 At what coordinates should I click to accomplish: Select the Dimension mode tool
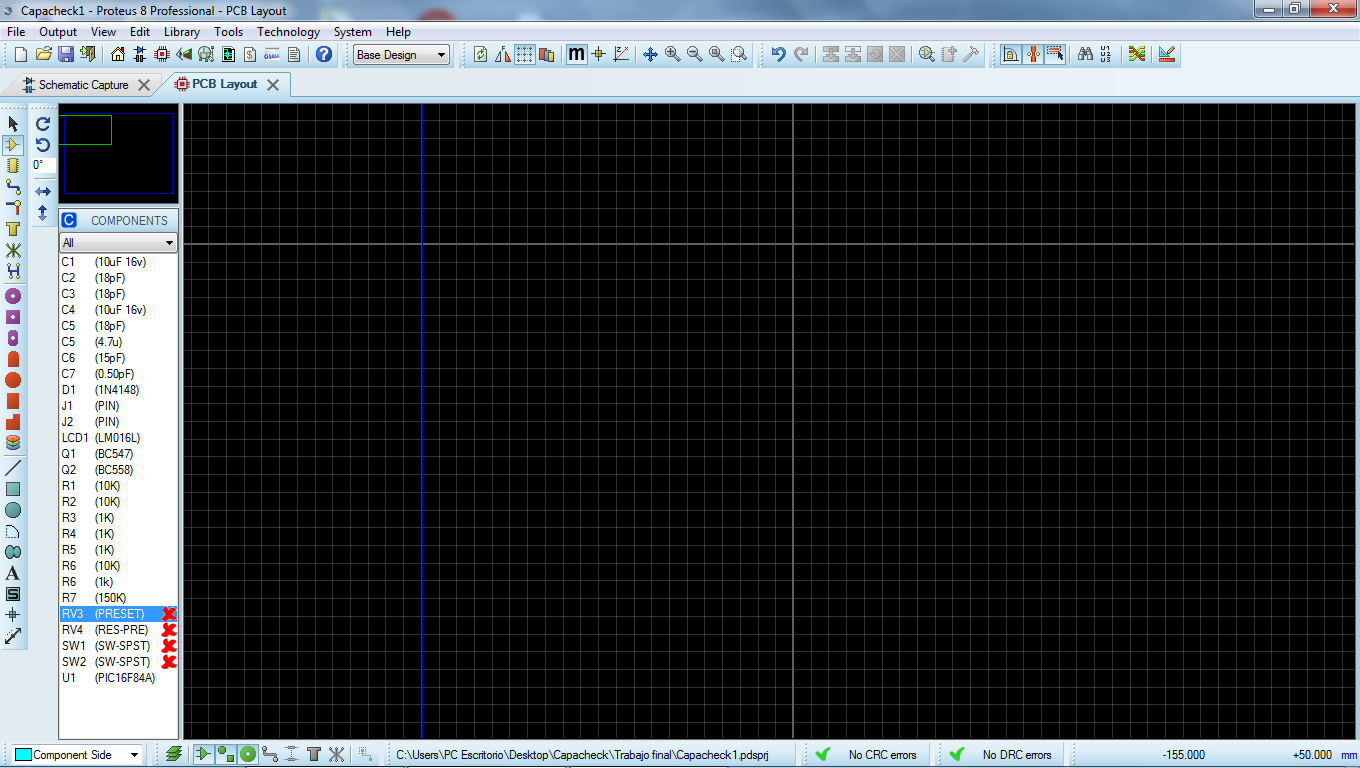pos(13,636)
